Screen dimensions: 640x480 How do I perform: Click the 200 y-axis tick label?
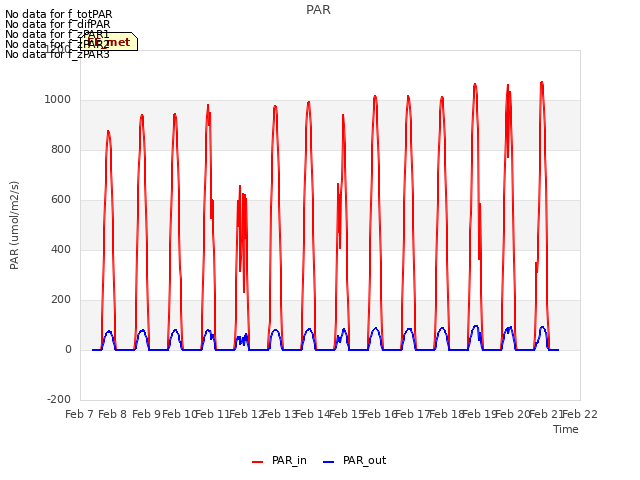coord(61,300)
